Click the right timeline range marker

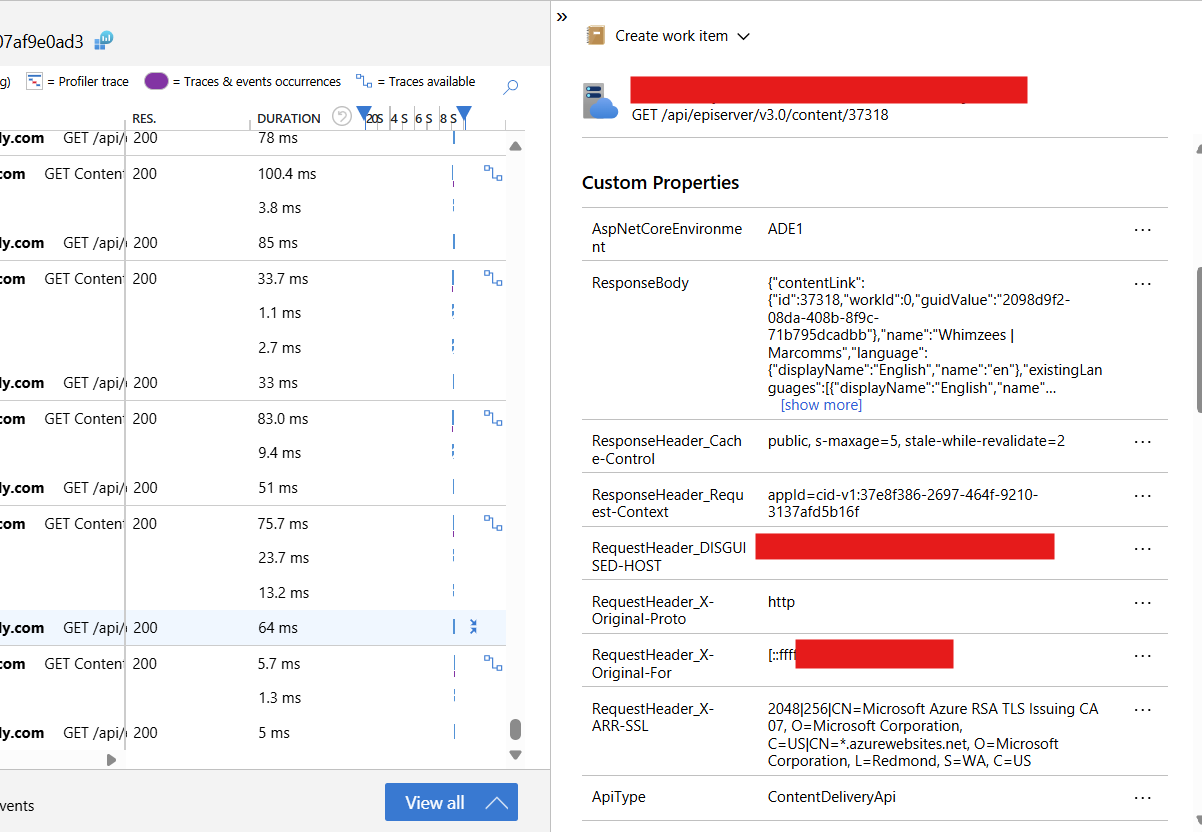coord(463,113)
